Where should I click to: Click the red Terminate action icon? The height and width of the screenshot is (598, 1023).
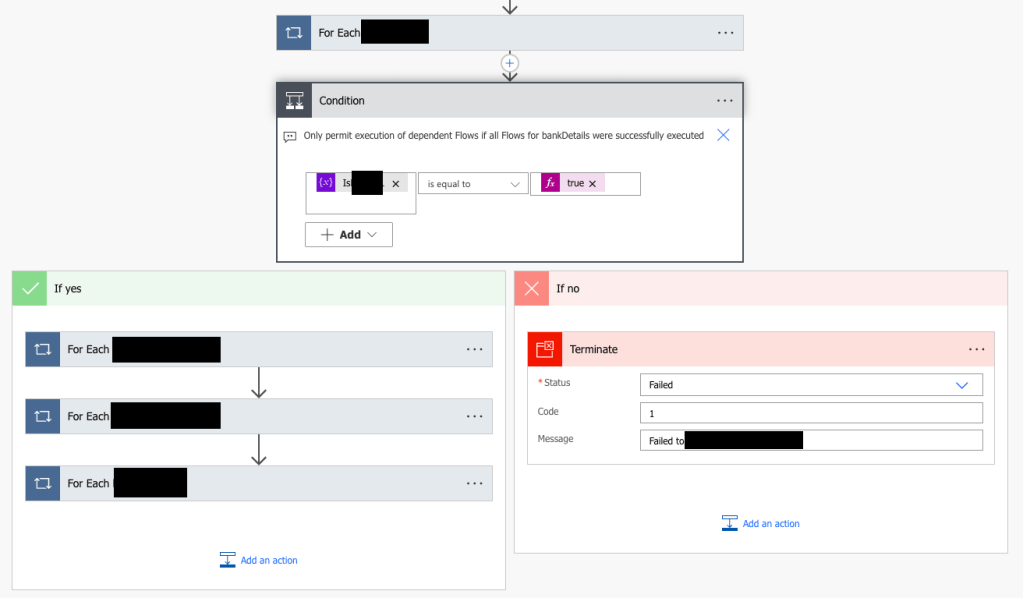pyautogui.click(x=545, y=349)
